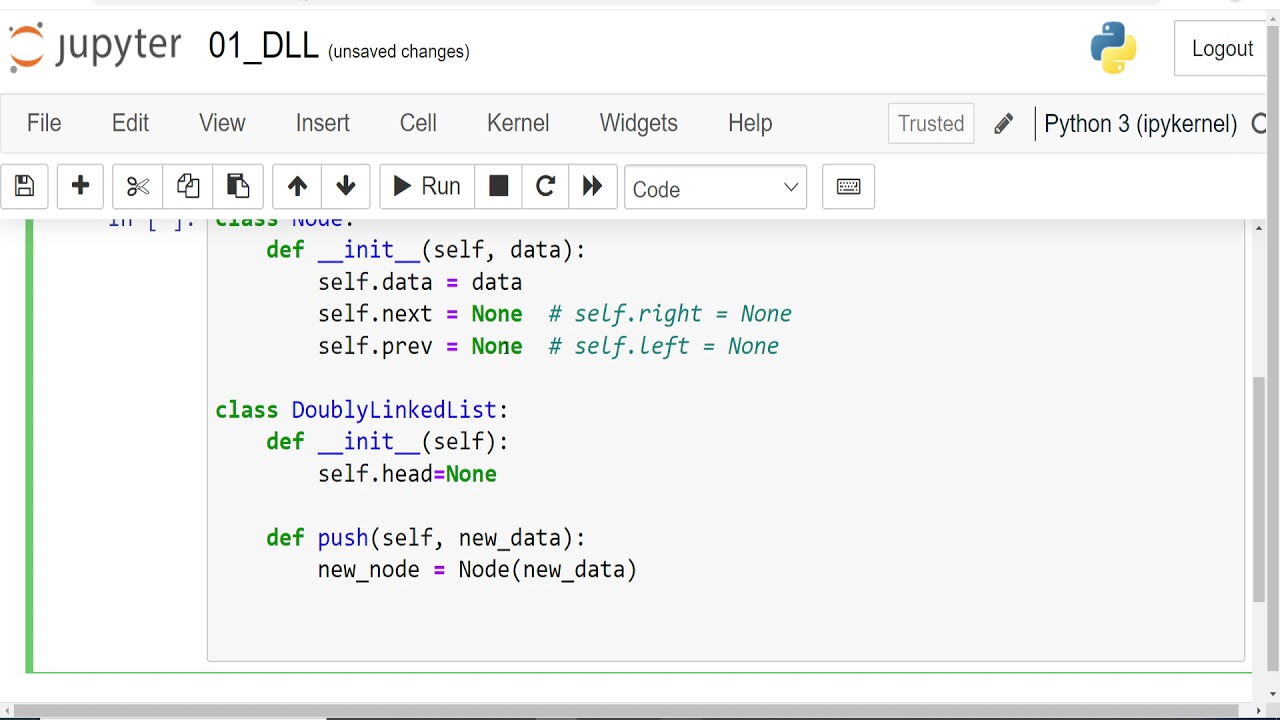1280x720 pixels.
Task: Place cursor after Node(new_data) line
Action: [638, 570]
